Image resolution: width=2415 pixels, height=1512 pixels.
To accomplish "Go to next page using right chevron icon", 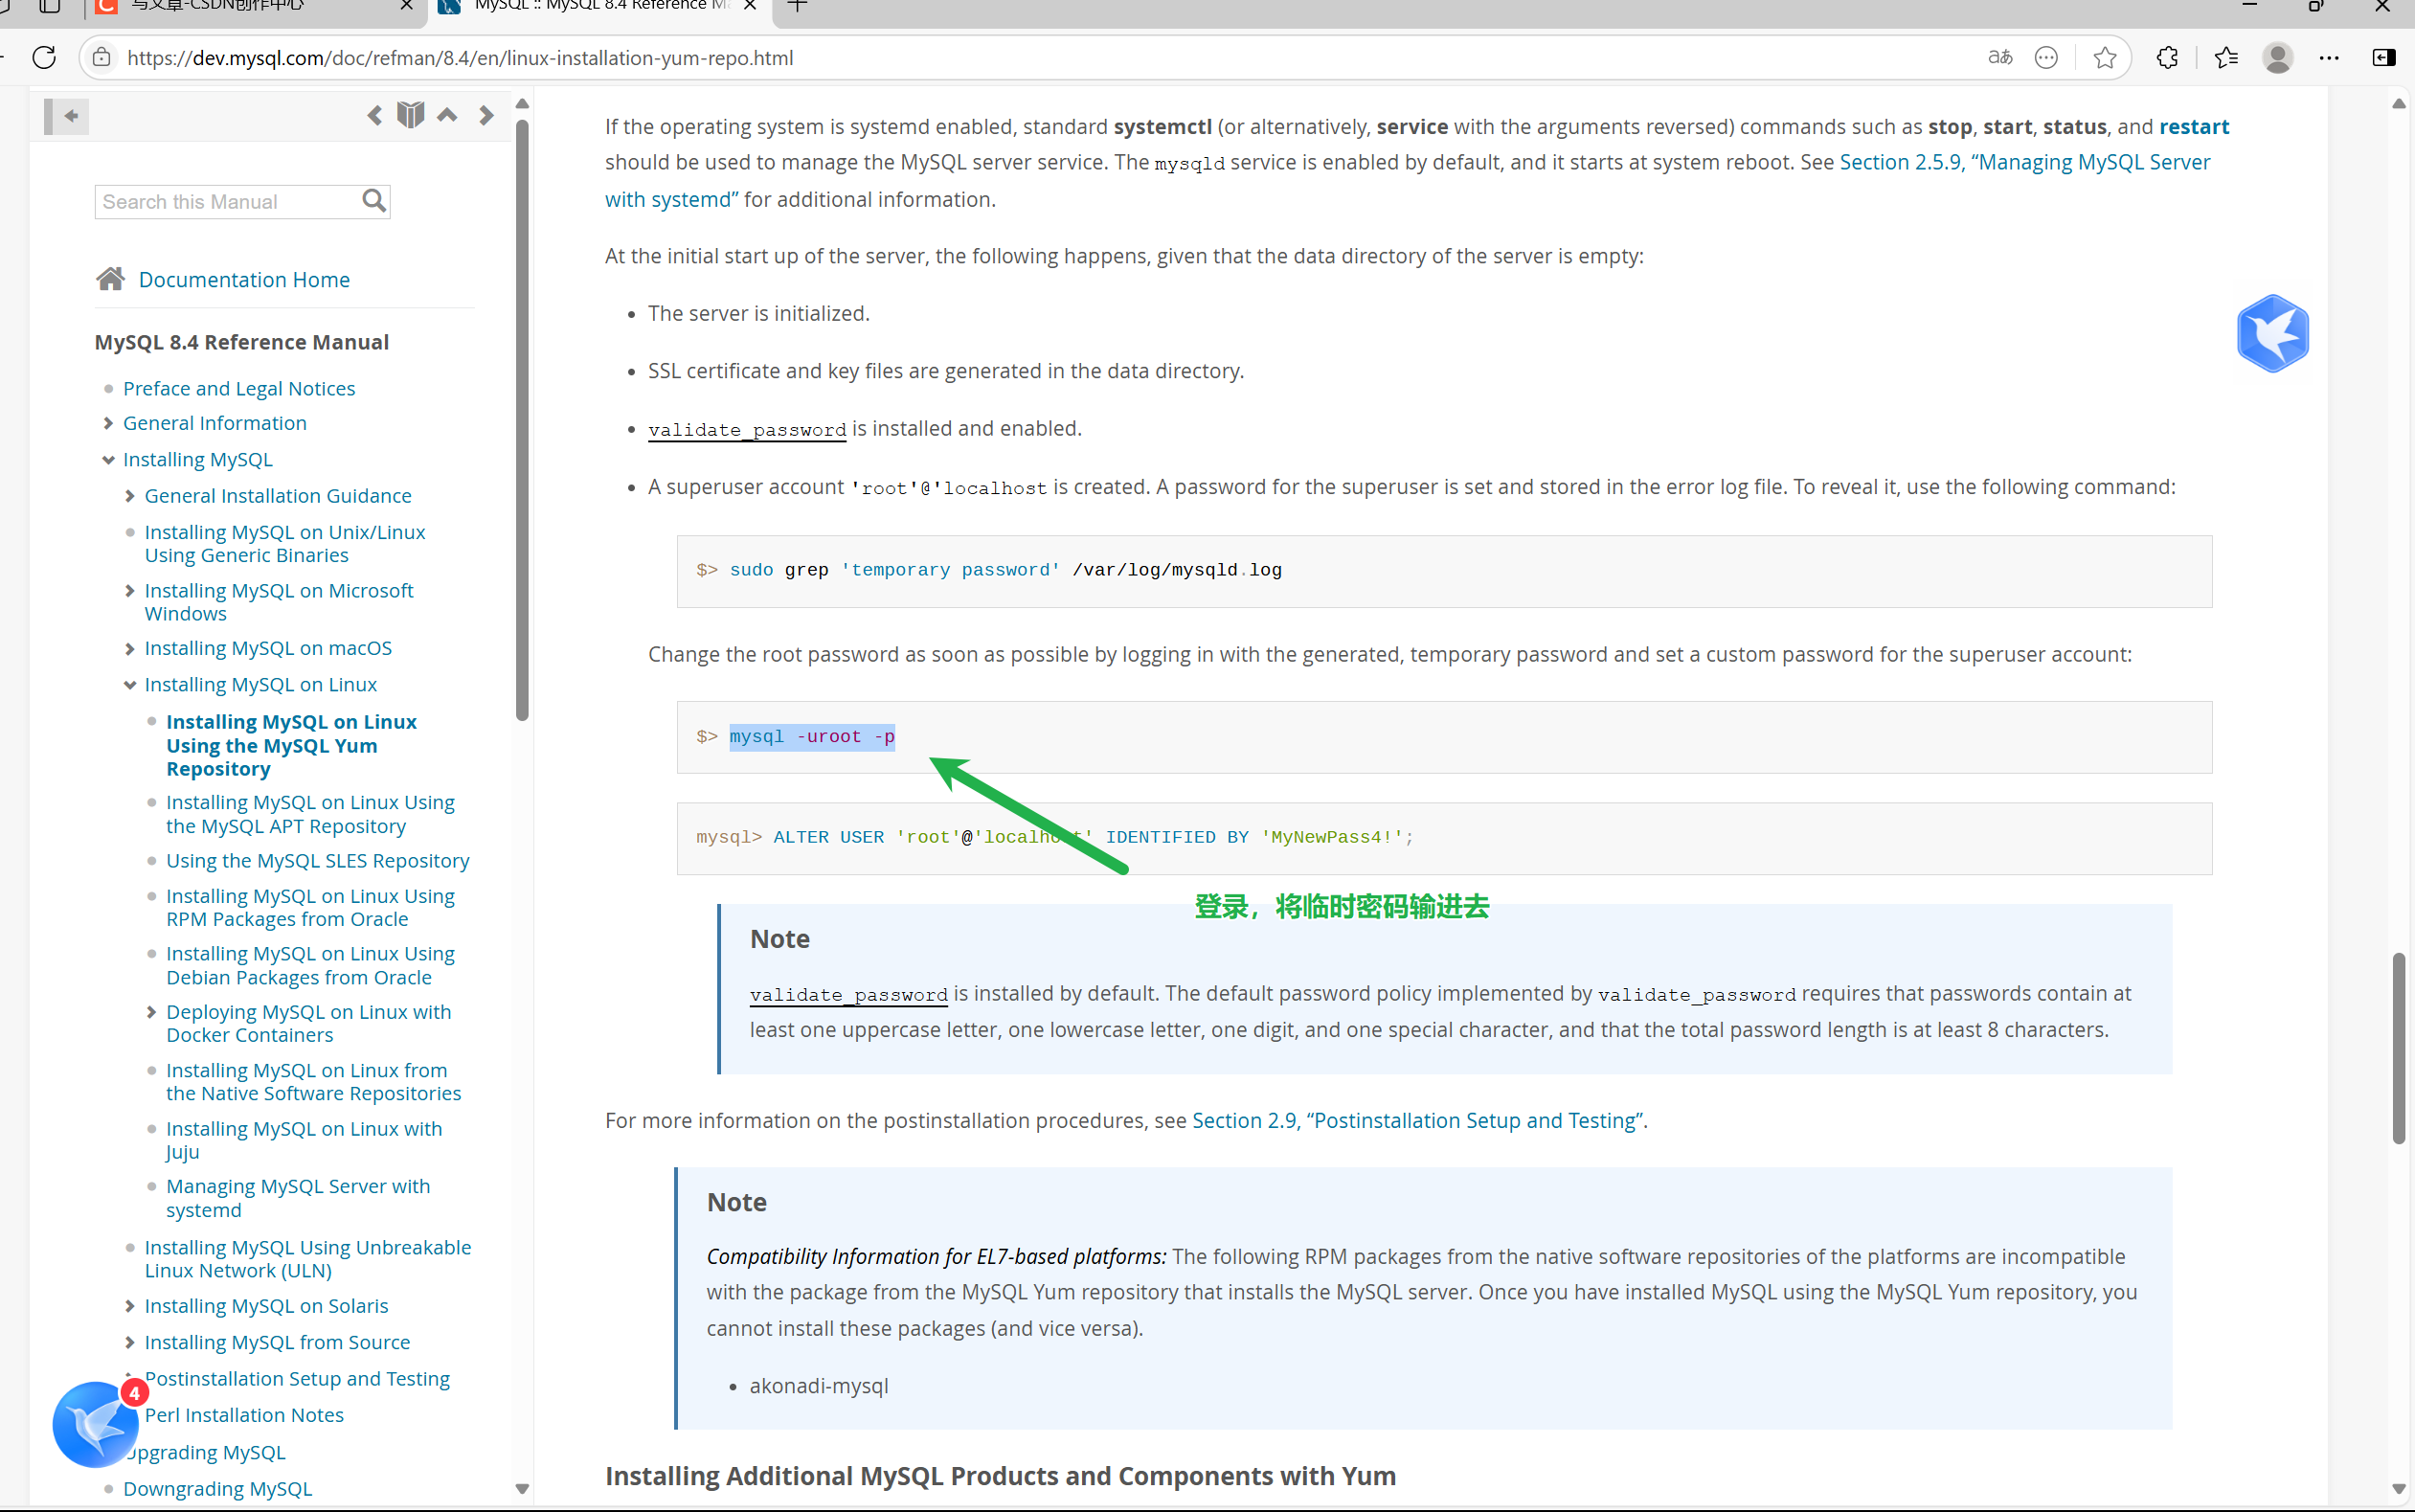I will [486, 115].
